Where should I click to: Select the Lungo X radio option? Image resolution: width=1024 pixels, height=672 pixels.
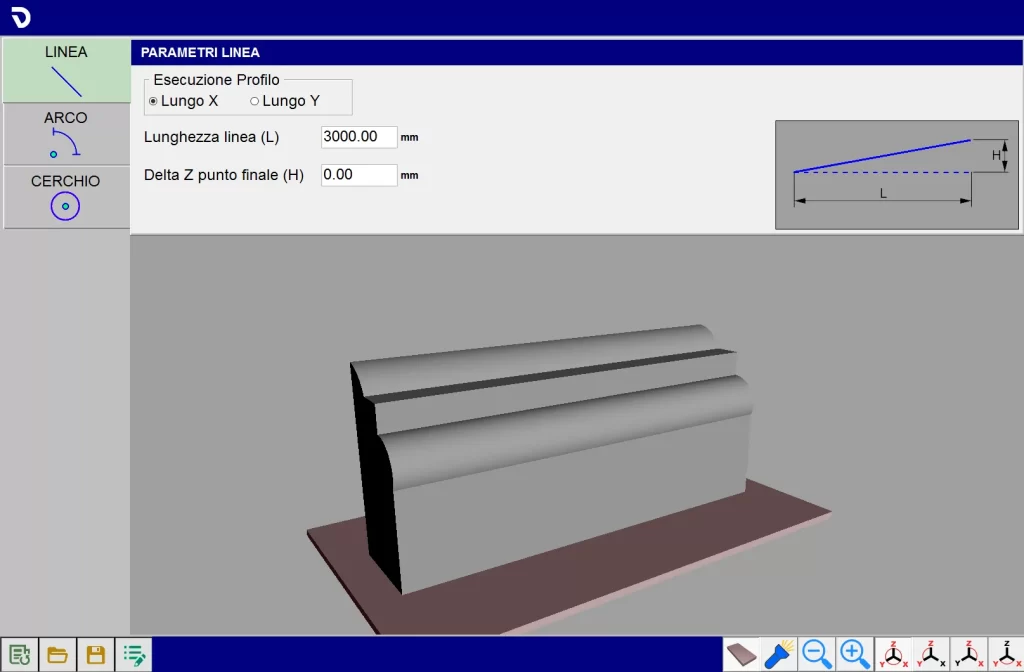tap(184, 101)
